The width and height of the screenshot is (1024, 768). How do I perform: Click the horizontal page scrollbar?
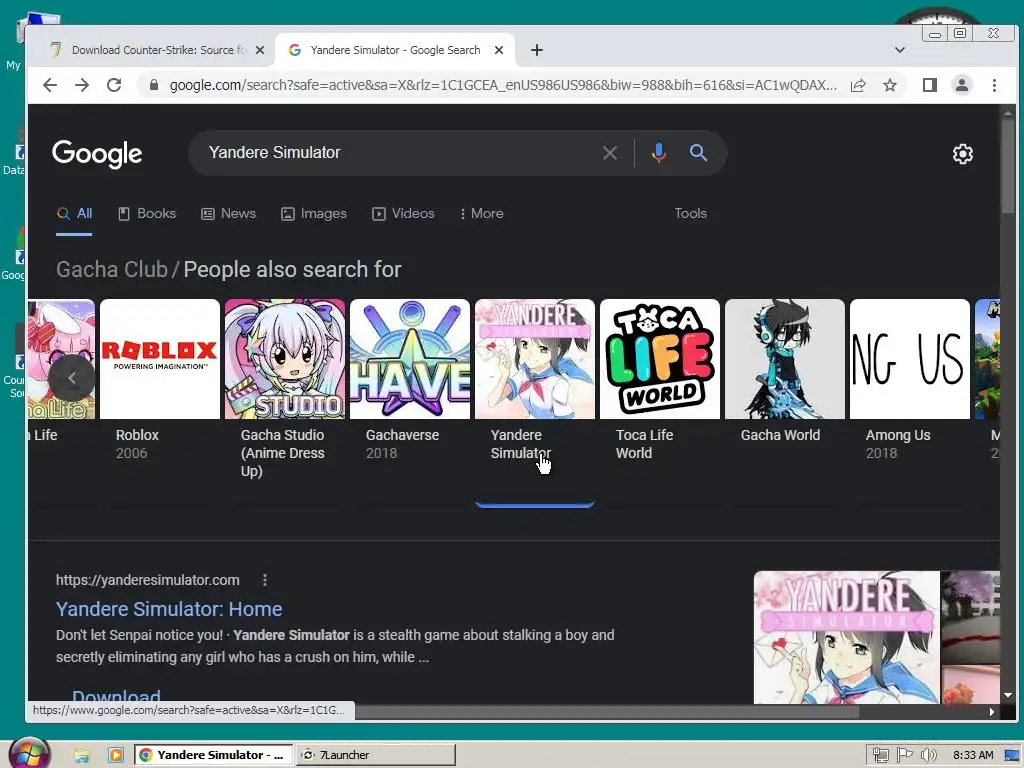click(606, 712)
